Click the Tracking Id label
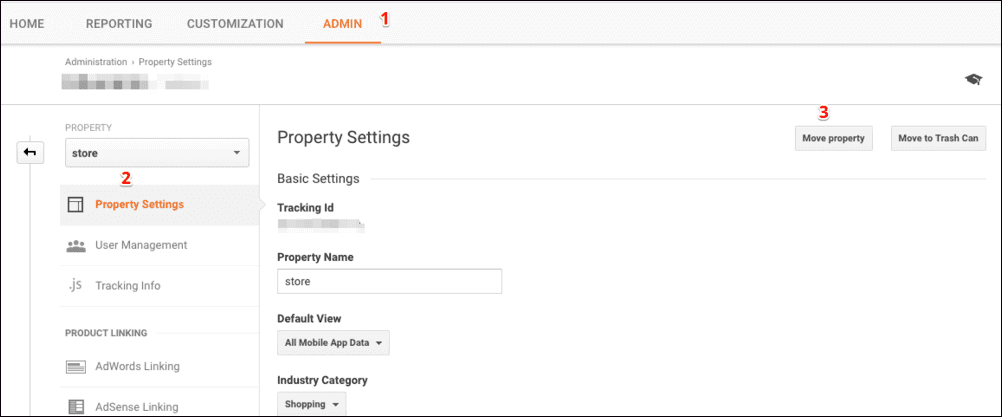The image size is (1002, 417). (x=305, y=208)
